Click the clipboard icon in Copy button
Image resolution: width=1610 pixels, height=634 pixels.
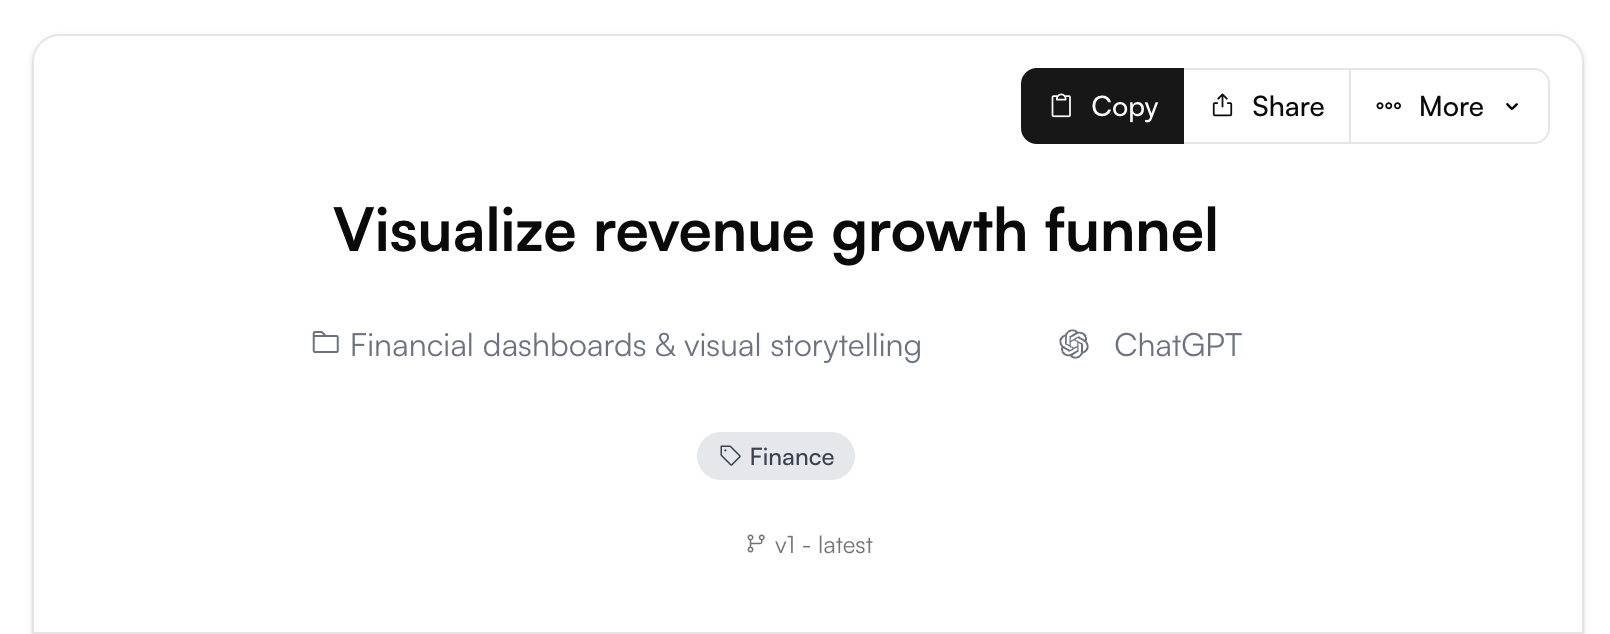1061,106
